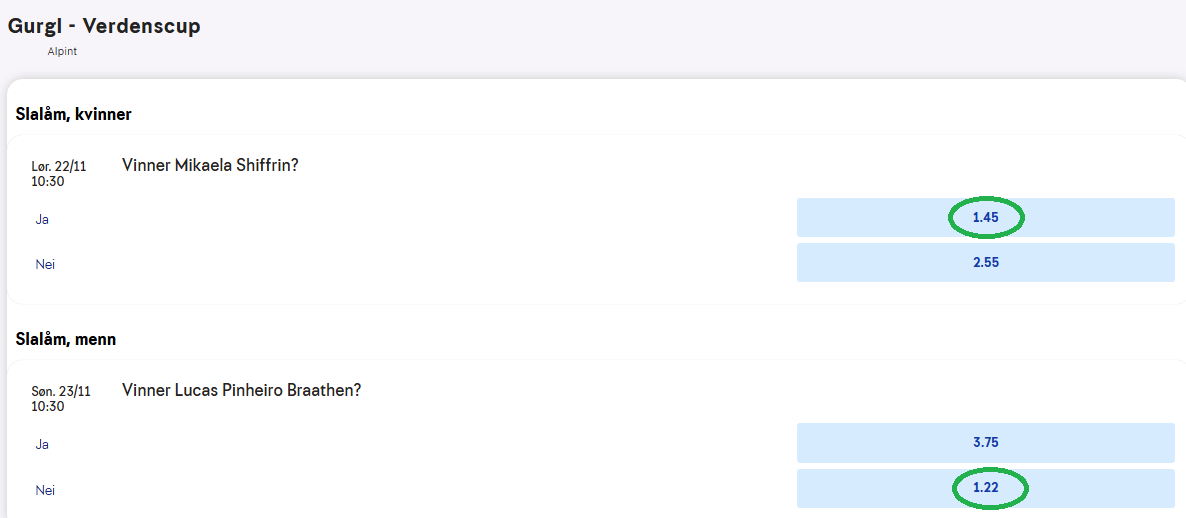Click the Nei label under the Shiffrin market
This screenshot has width=1186, height=518.
(x=45, y=265)
